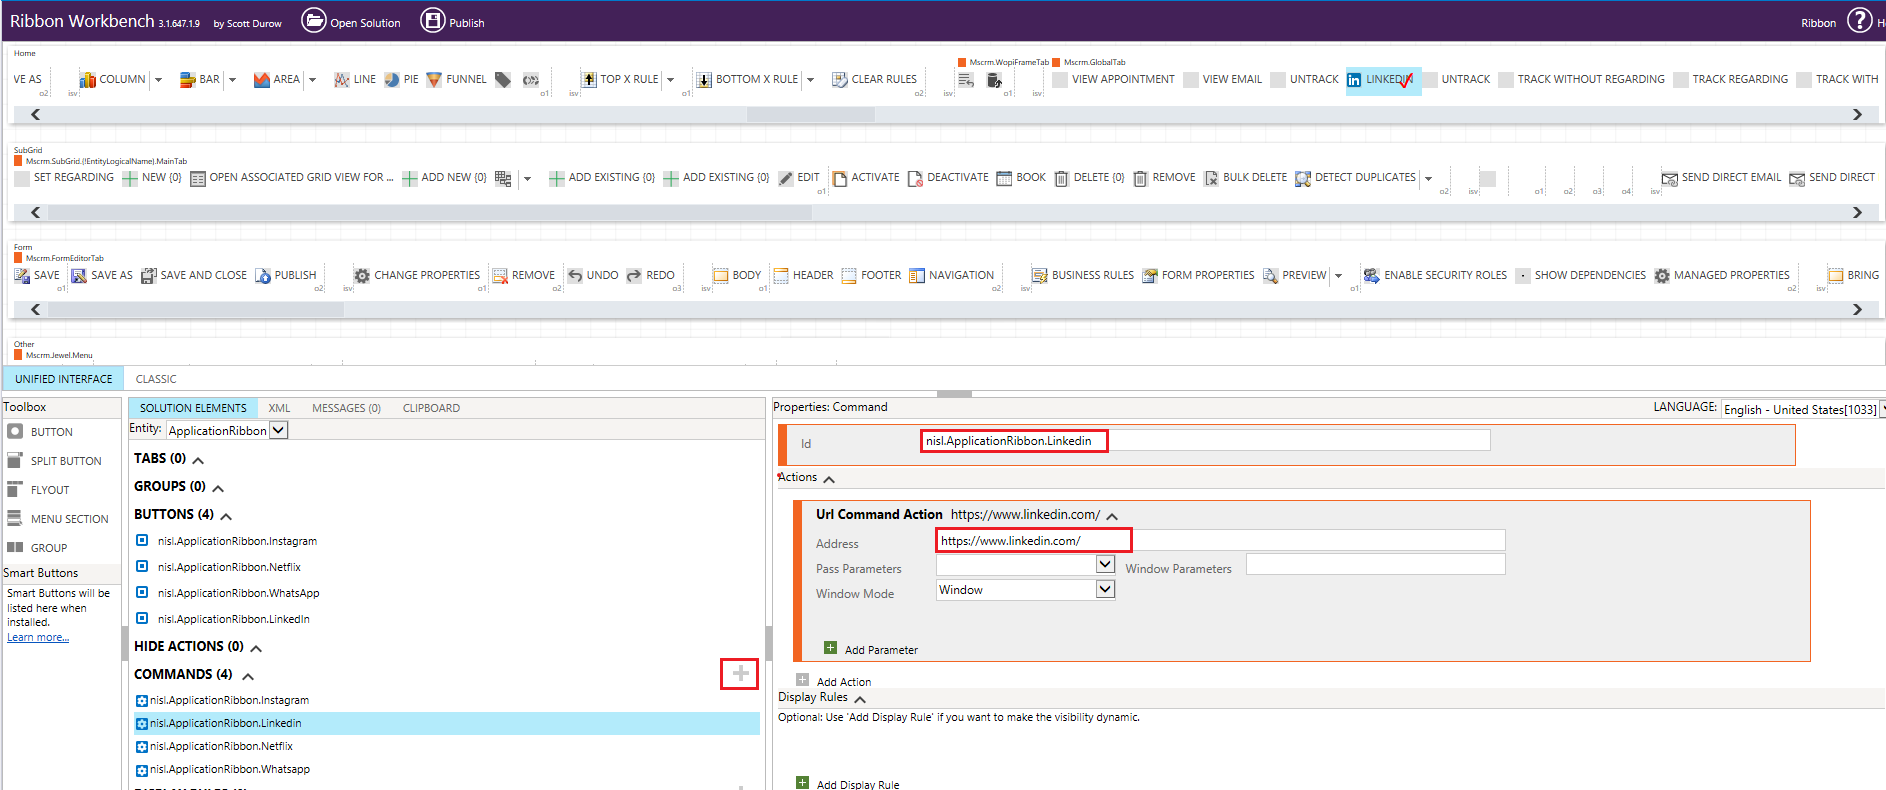This screenshot has width=1886, height=790.
Task: Click the Bulk Delete ribbon icon
Action: point(1211,178)
